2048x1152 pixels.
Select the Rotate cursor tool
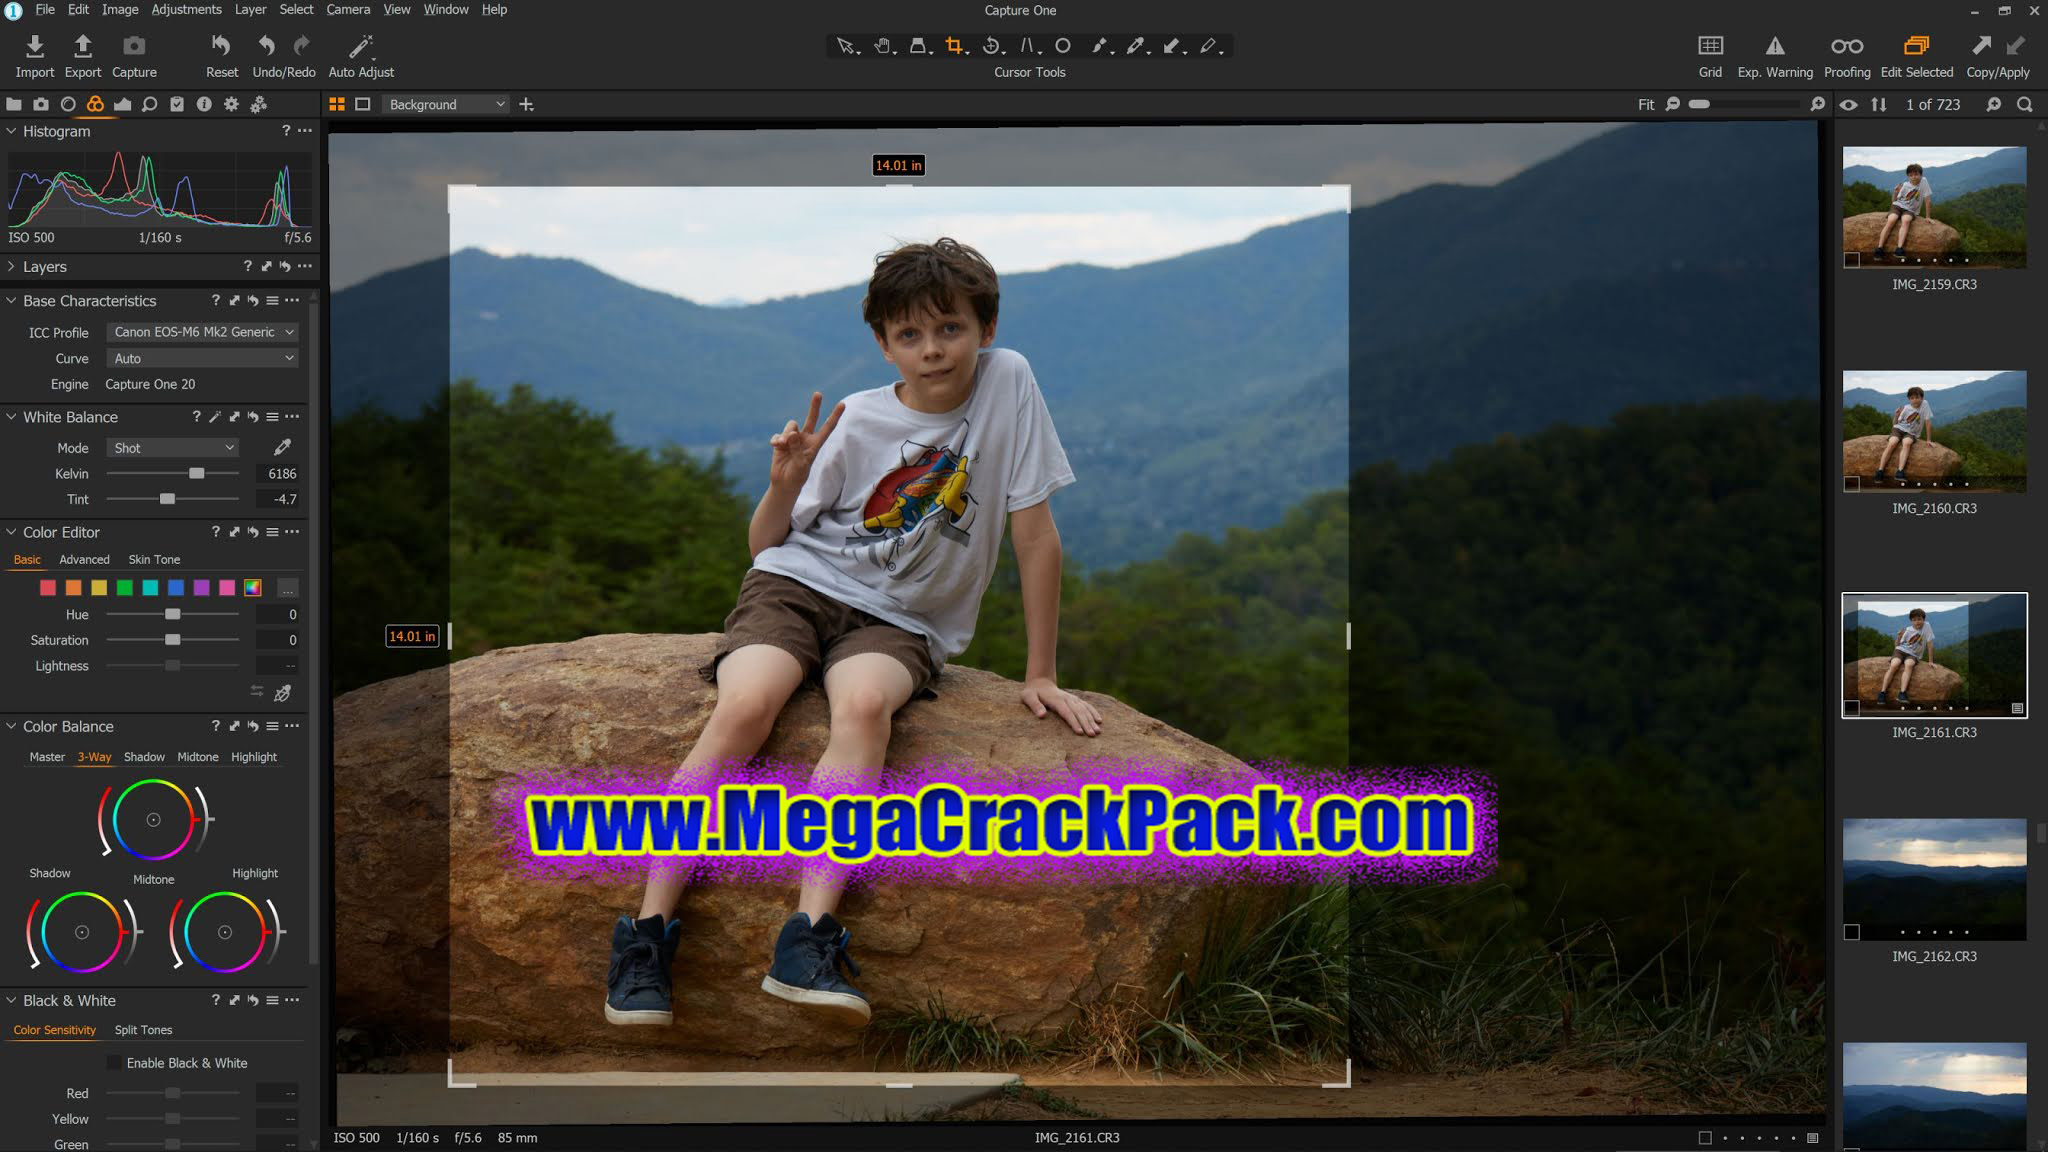[x=991, y=46]
